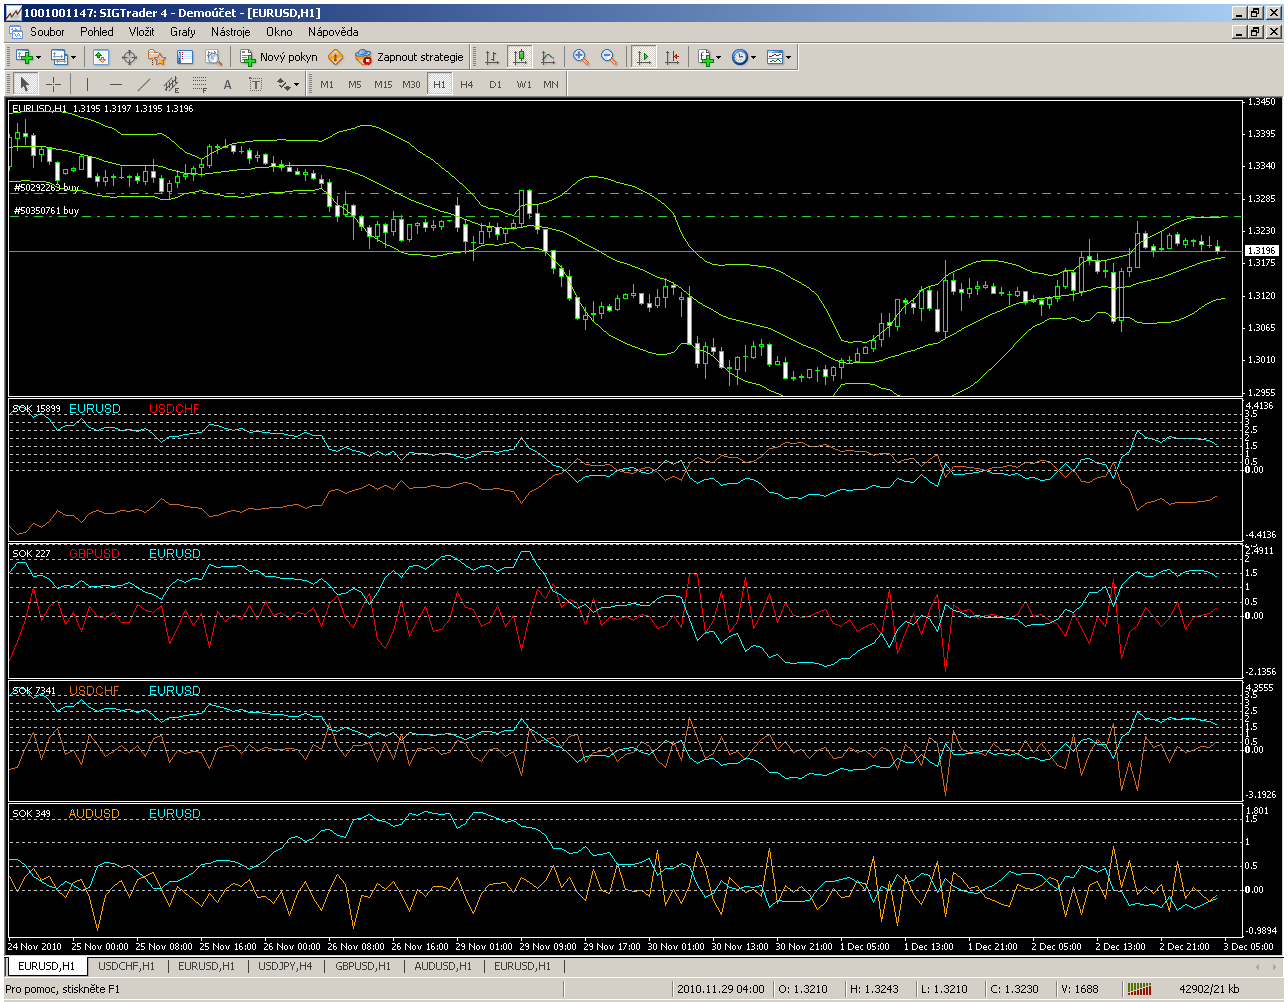Open the Nástroje menu
Image resolution: width=1288 pixels, height=1002 pixels.
coord(230,32)
